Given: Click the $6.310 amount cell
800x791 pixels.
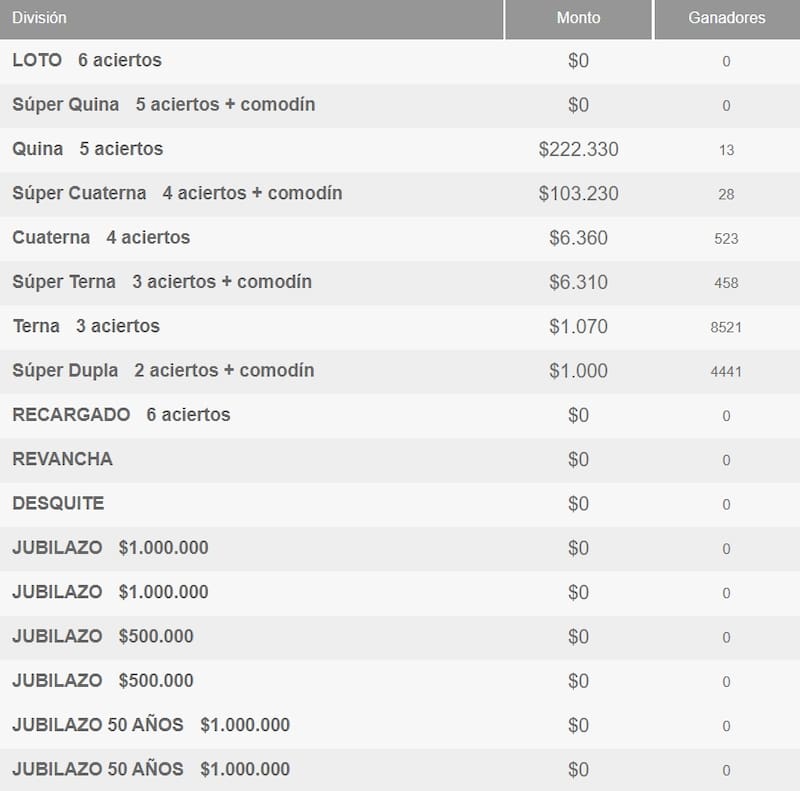Looking at the screenshot, I should click(578, 282).
